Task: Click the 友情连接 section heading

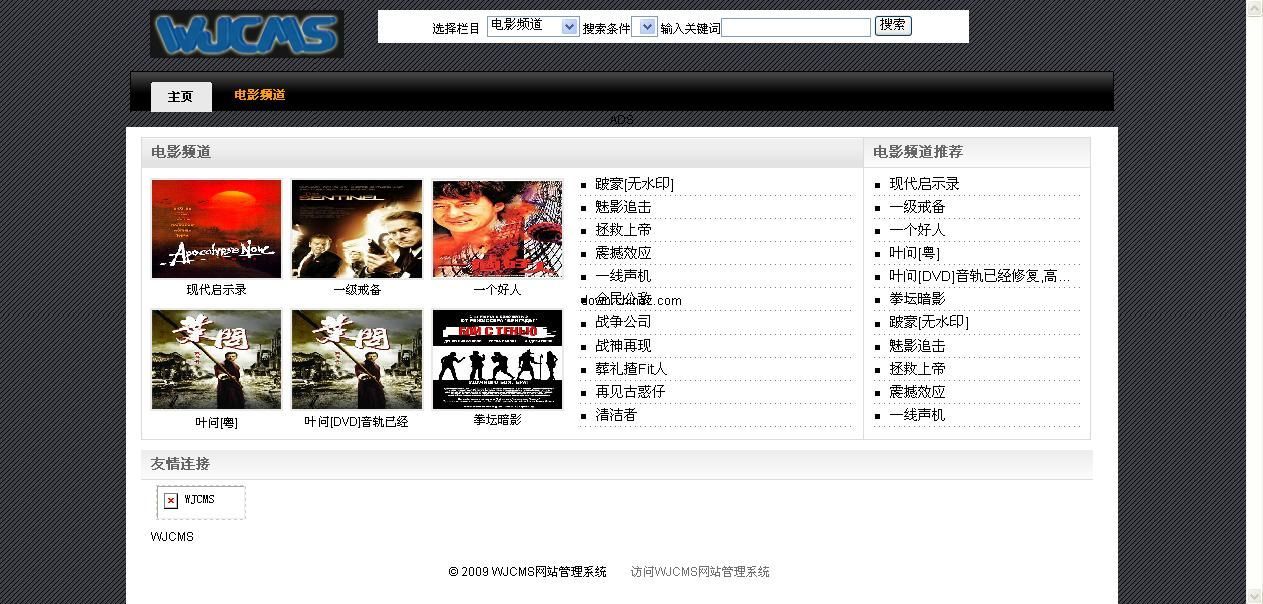Action: pyautogui.click(x=180, y=464)
